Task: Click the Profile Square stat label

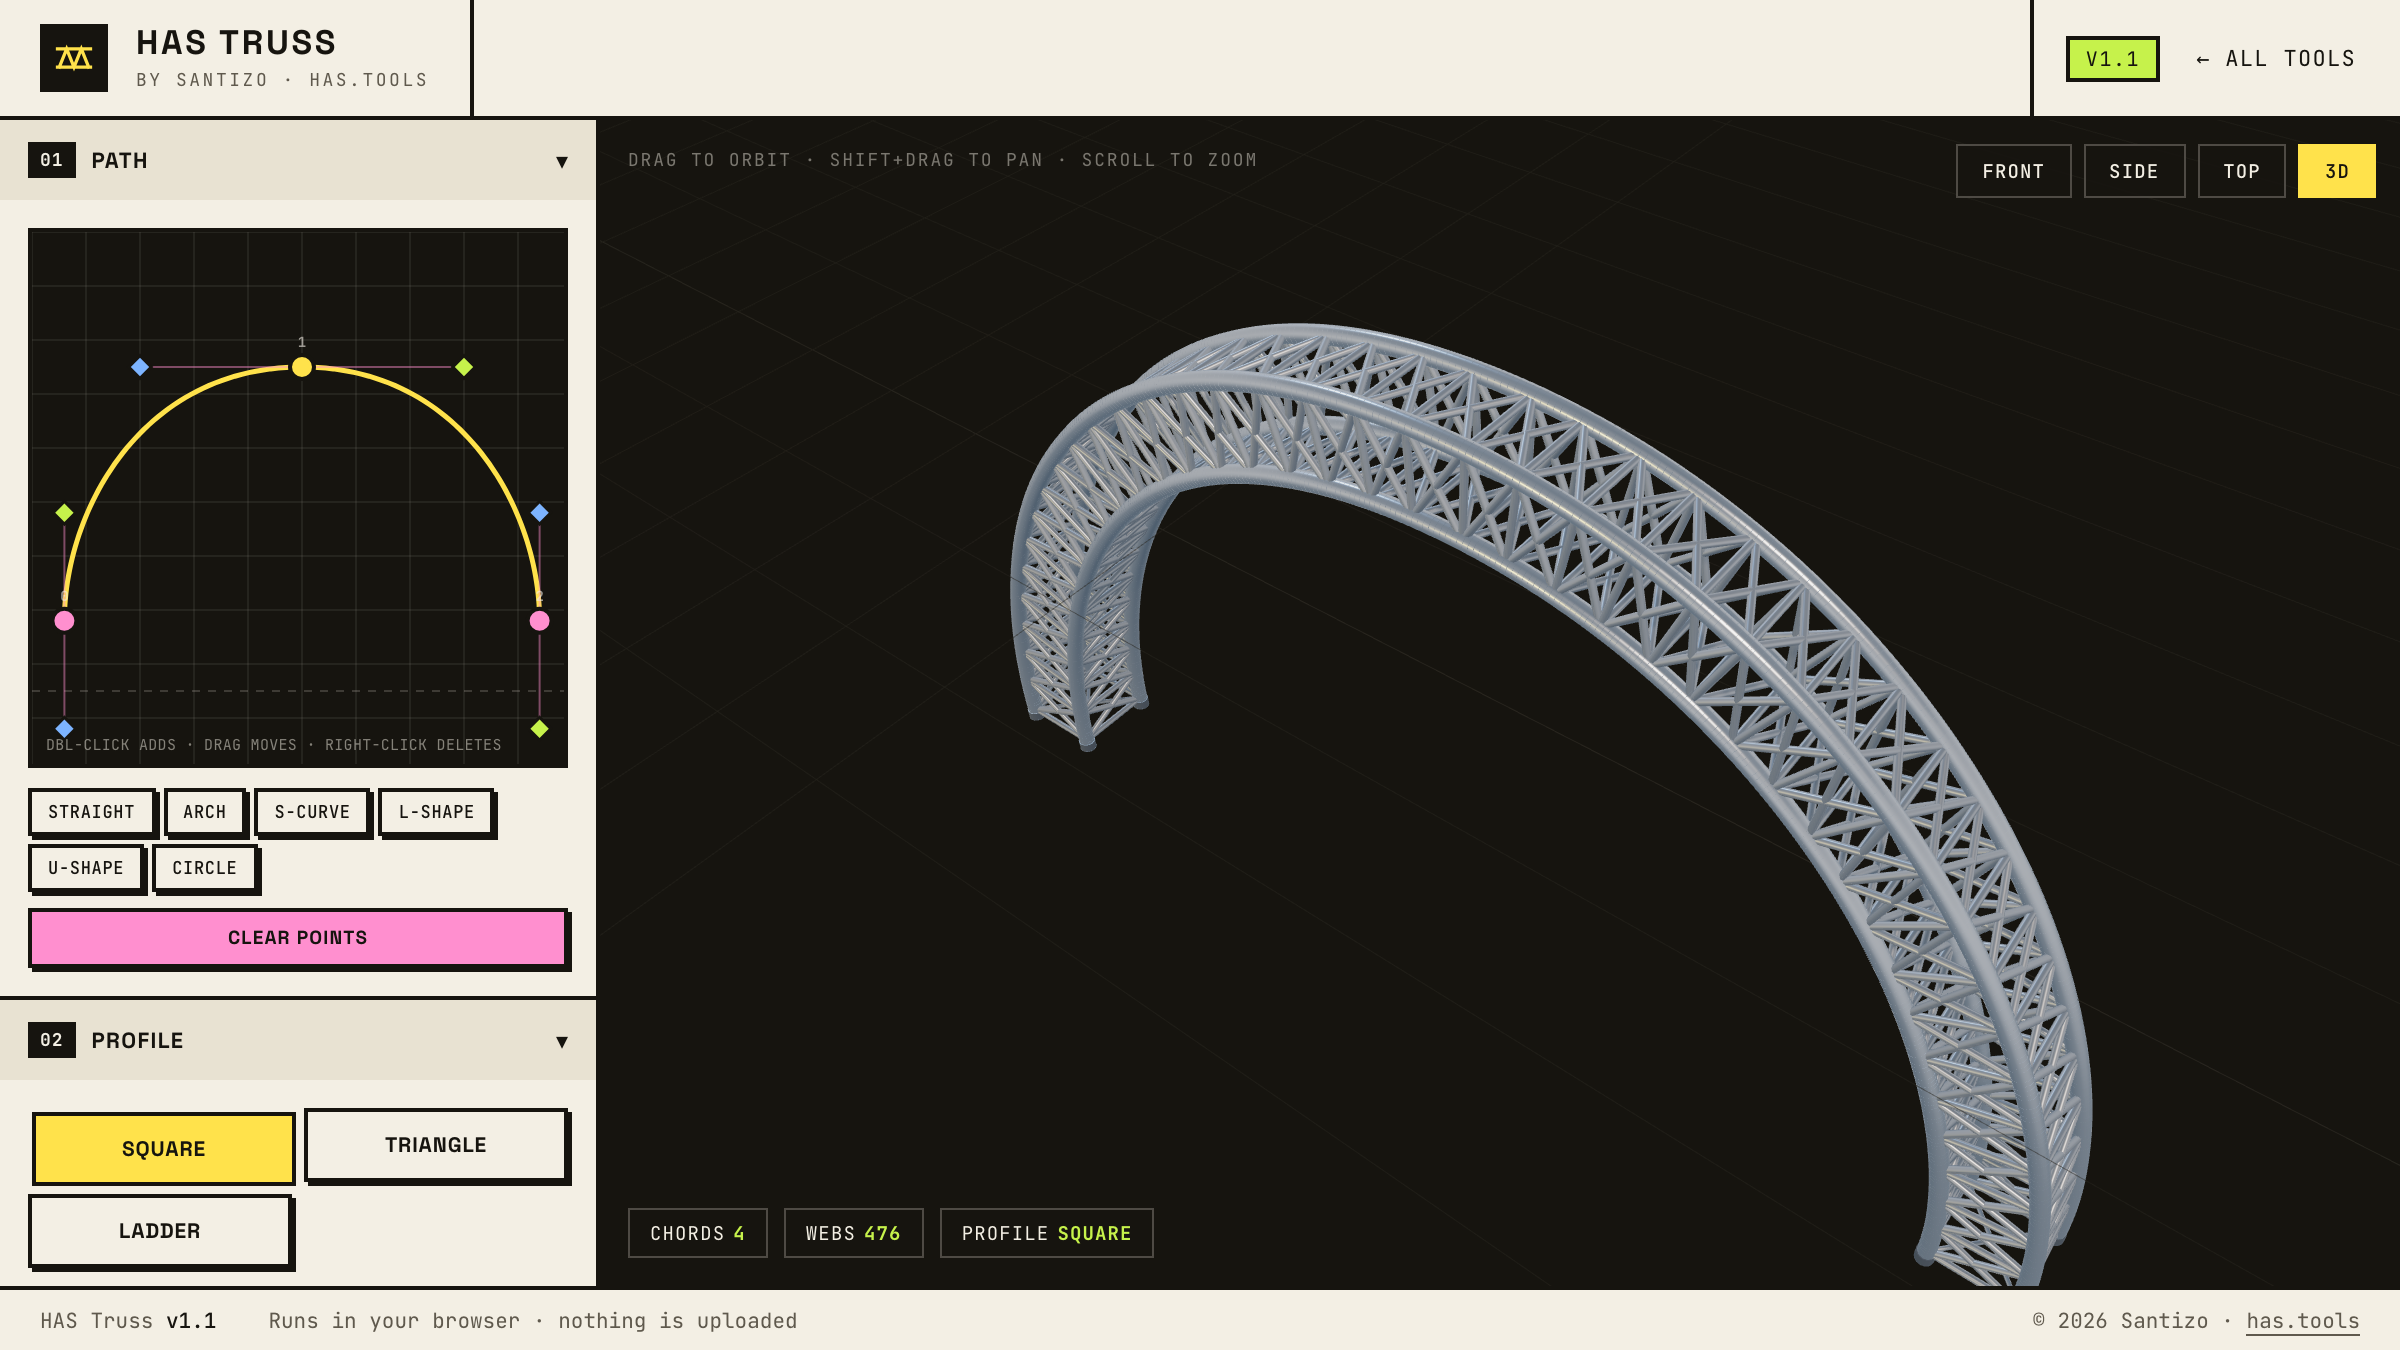Action: 1046,1233
